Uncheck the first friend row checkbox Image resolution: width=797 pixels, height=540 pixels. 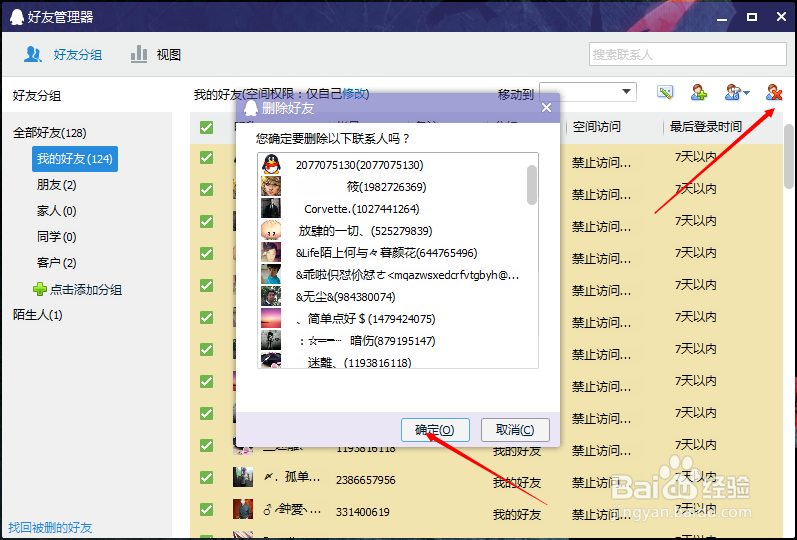(206, 158)
